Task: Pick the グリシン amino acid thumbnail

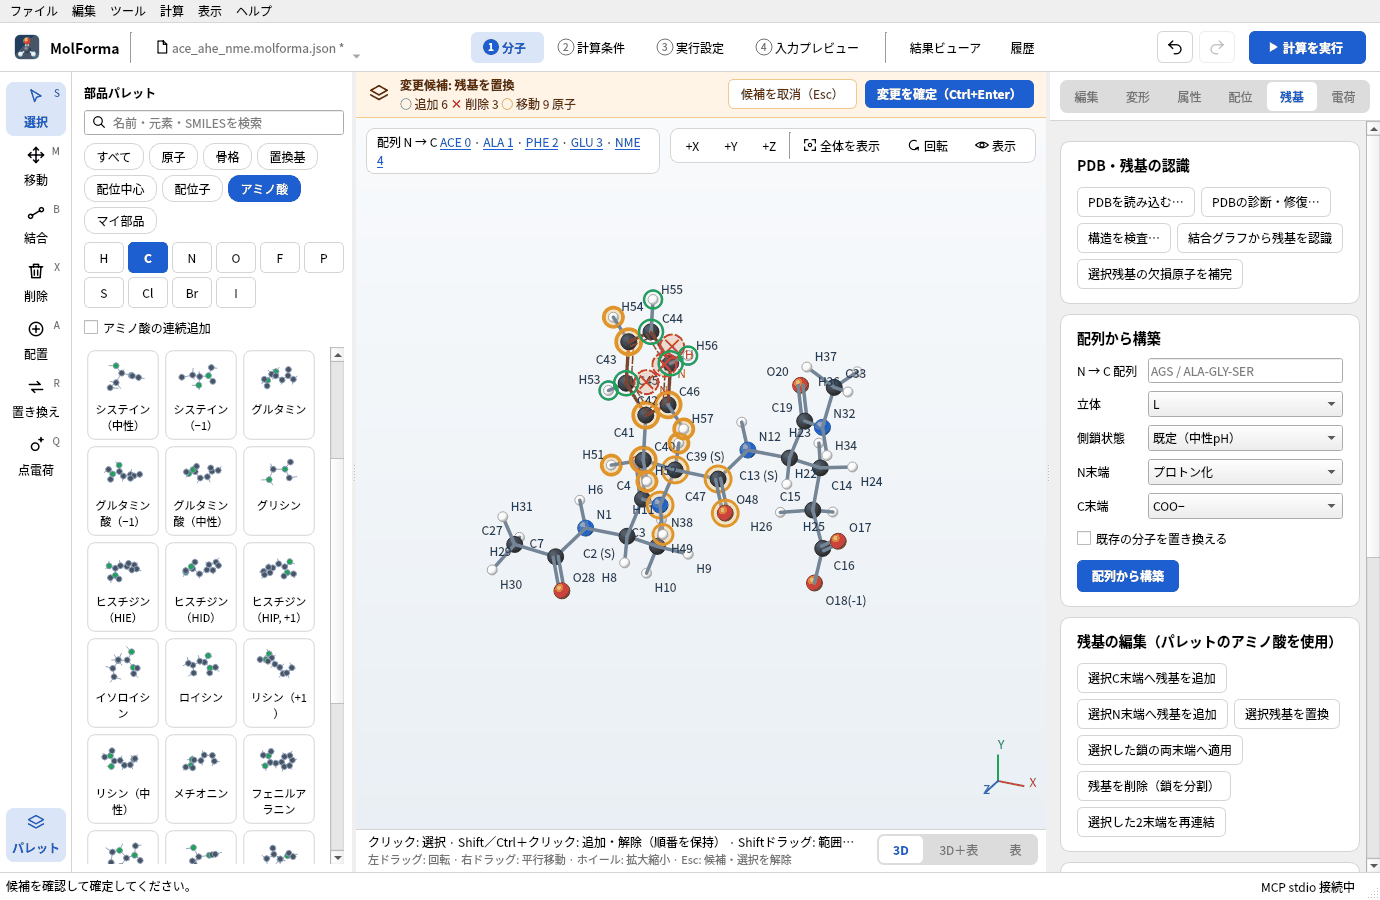Action: click(279, 491)
